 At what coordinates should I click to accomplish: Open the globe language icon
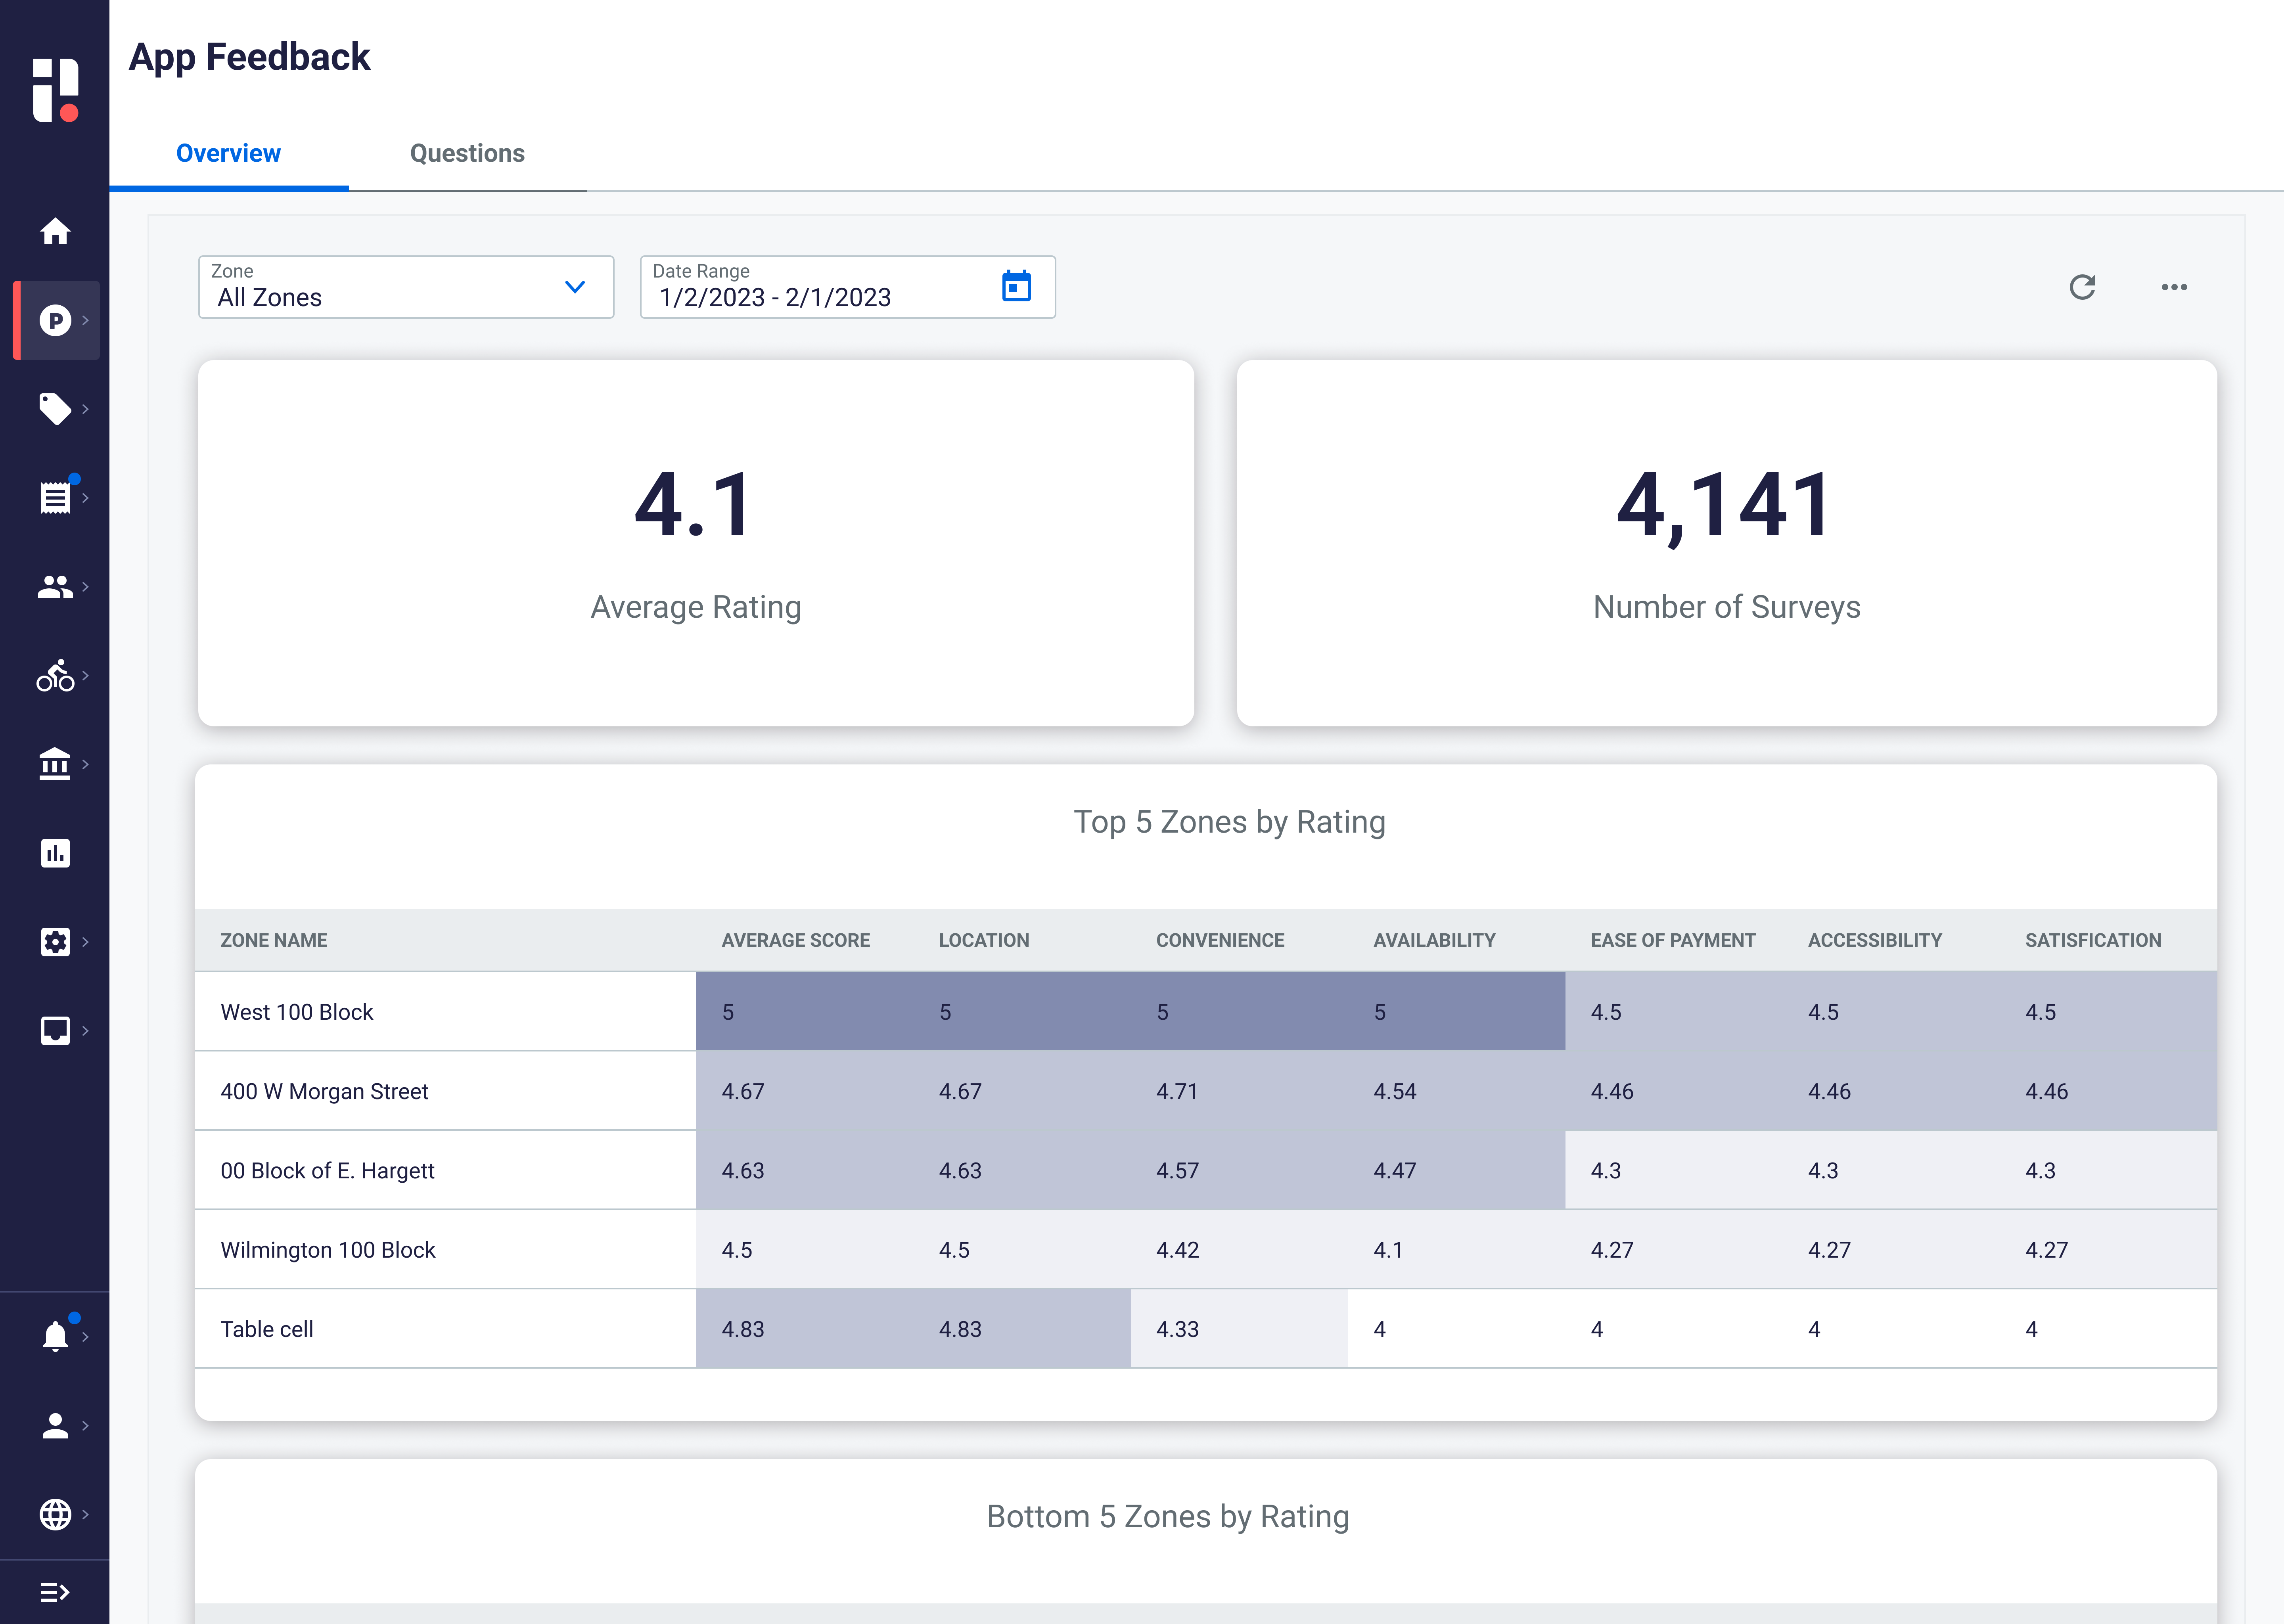coord(55,1514)
